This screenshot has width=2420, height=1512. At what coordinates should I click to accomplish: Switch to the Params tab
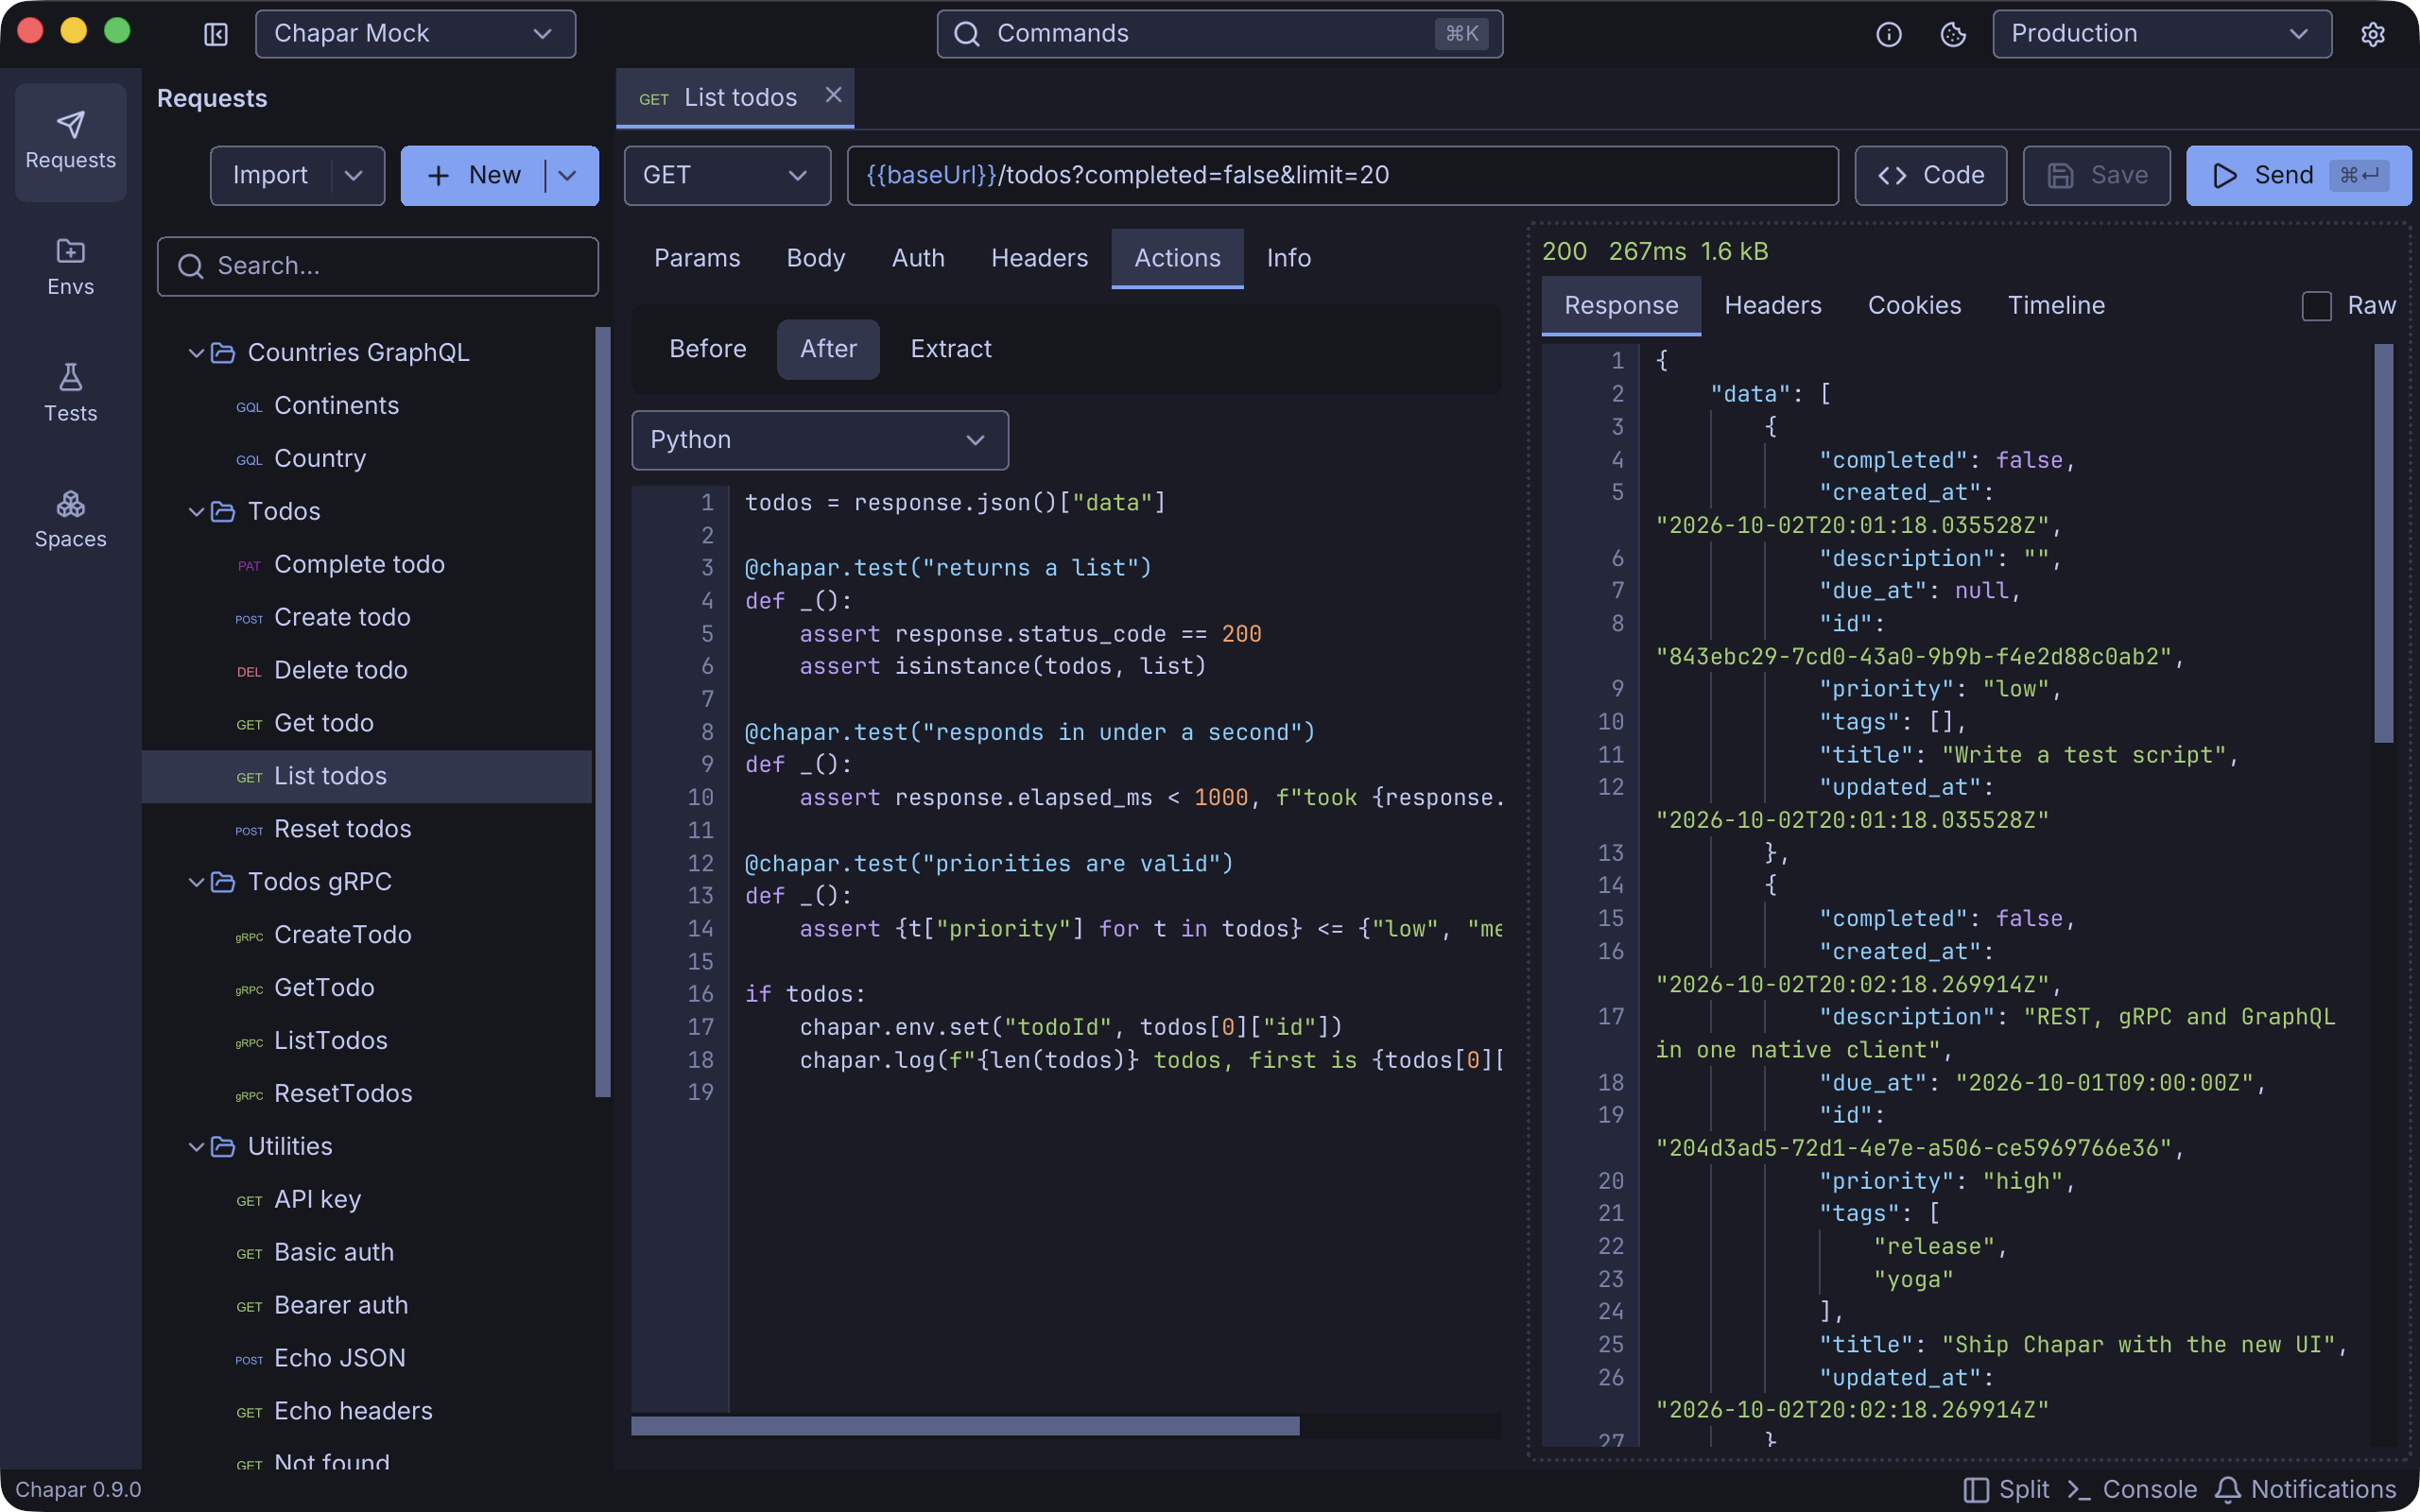[697, 258]
